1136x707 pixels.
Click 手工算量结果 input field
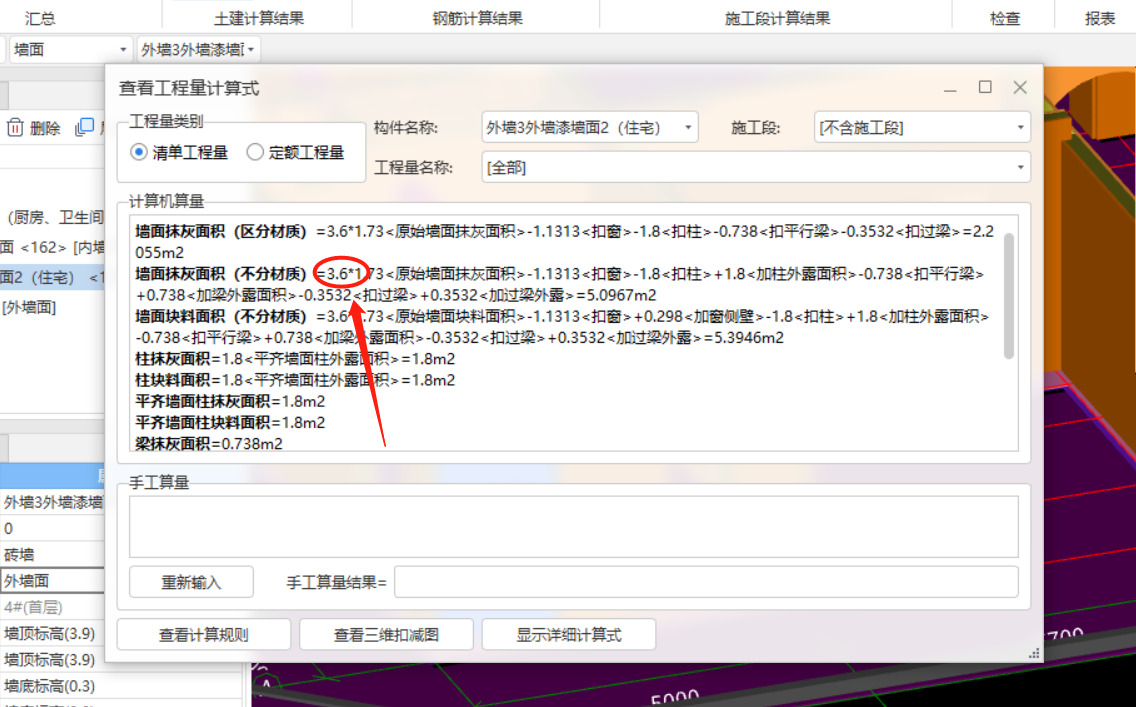tap(706, 582)
